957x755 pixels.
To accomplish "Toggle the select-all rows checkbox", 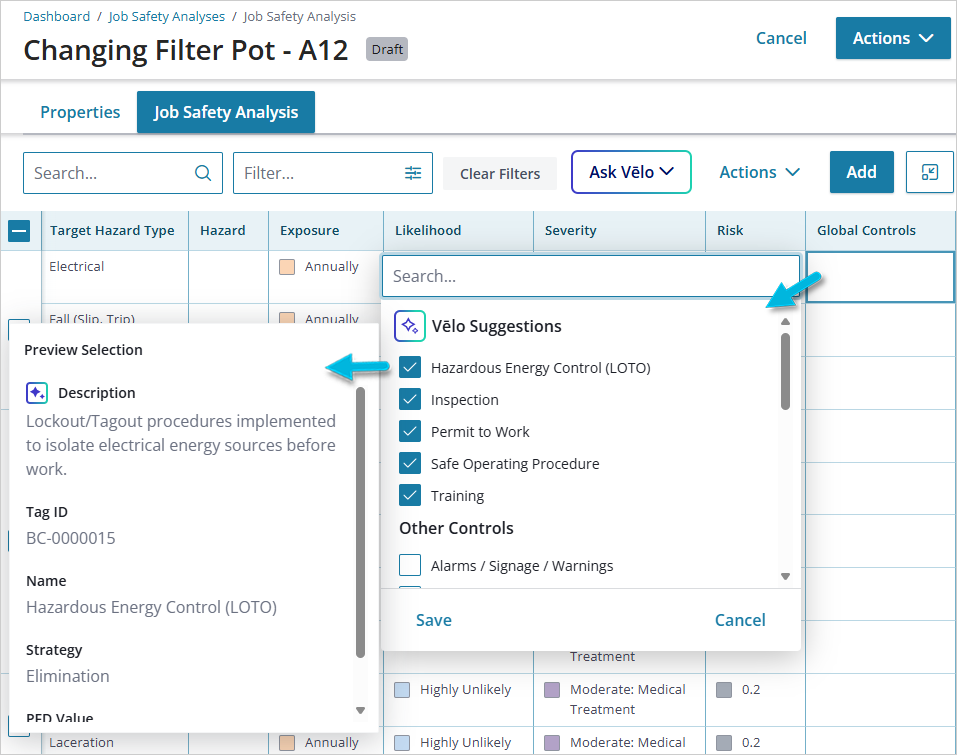I will [x=19, y=231].
